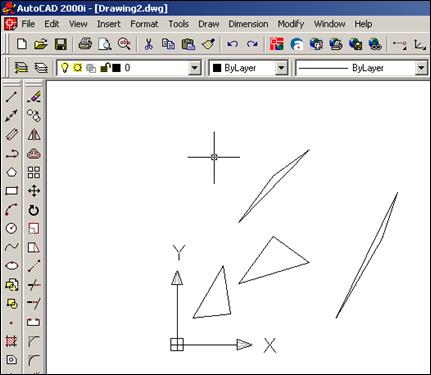431x375 pixels.
Task: Select the Offset modify tool
Action: click(34, 154)
